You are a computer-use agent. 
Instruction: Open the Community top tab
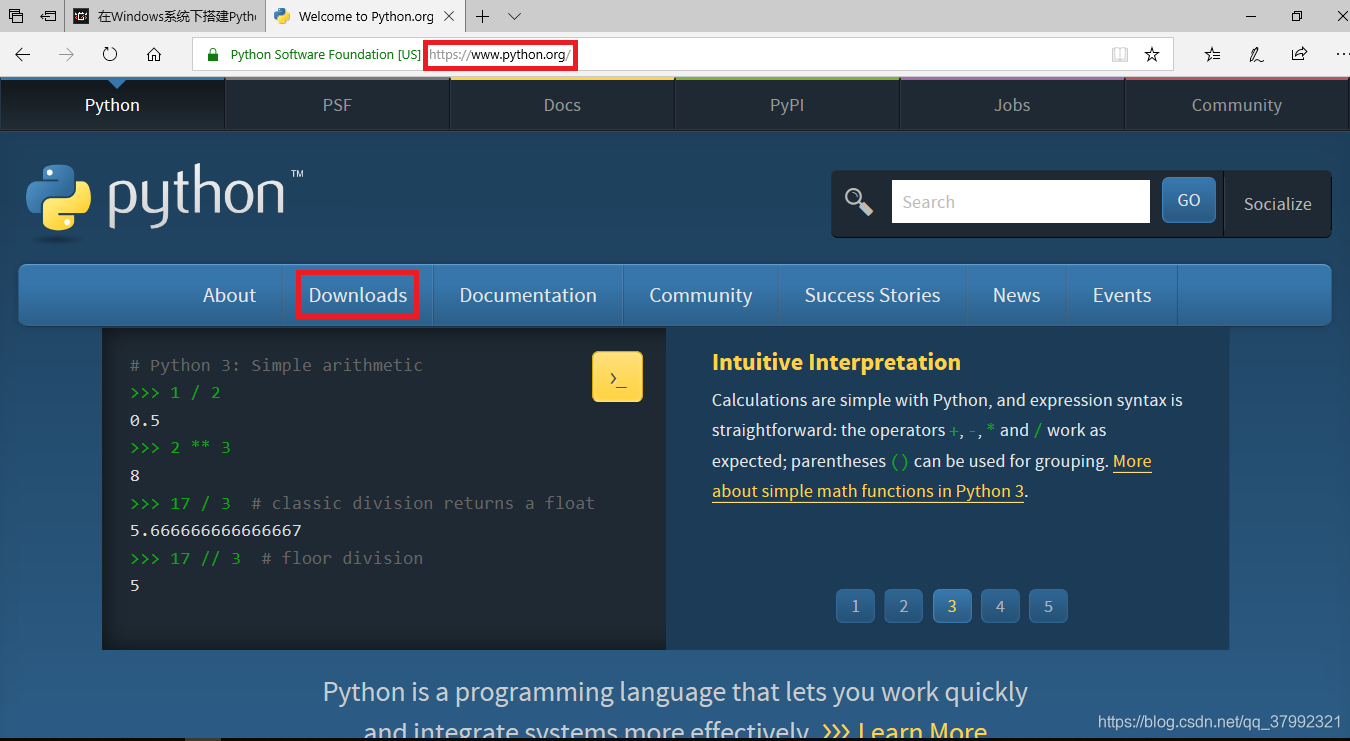1237,105
